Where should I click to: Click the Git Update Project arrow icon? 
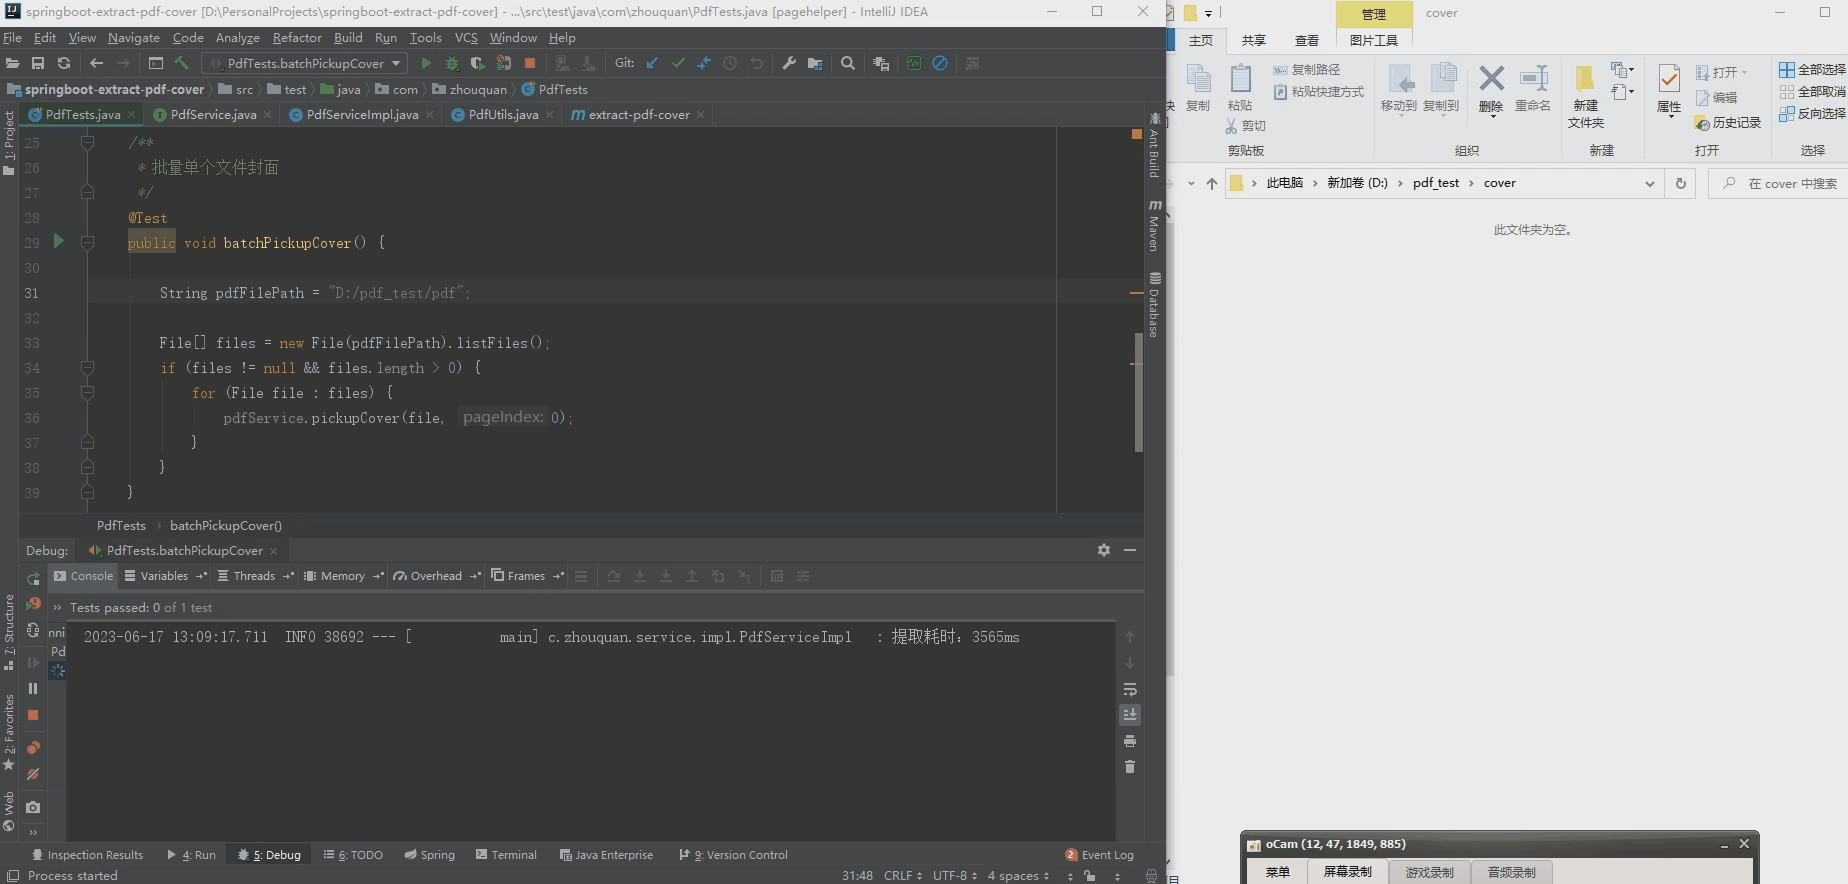[x=652, y=63]
